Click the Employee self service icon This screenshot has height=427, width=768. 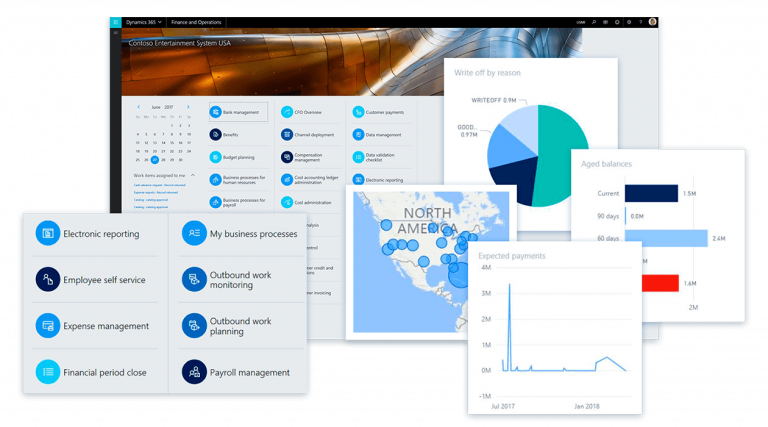click(x=48, y=279)
